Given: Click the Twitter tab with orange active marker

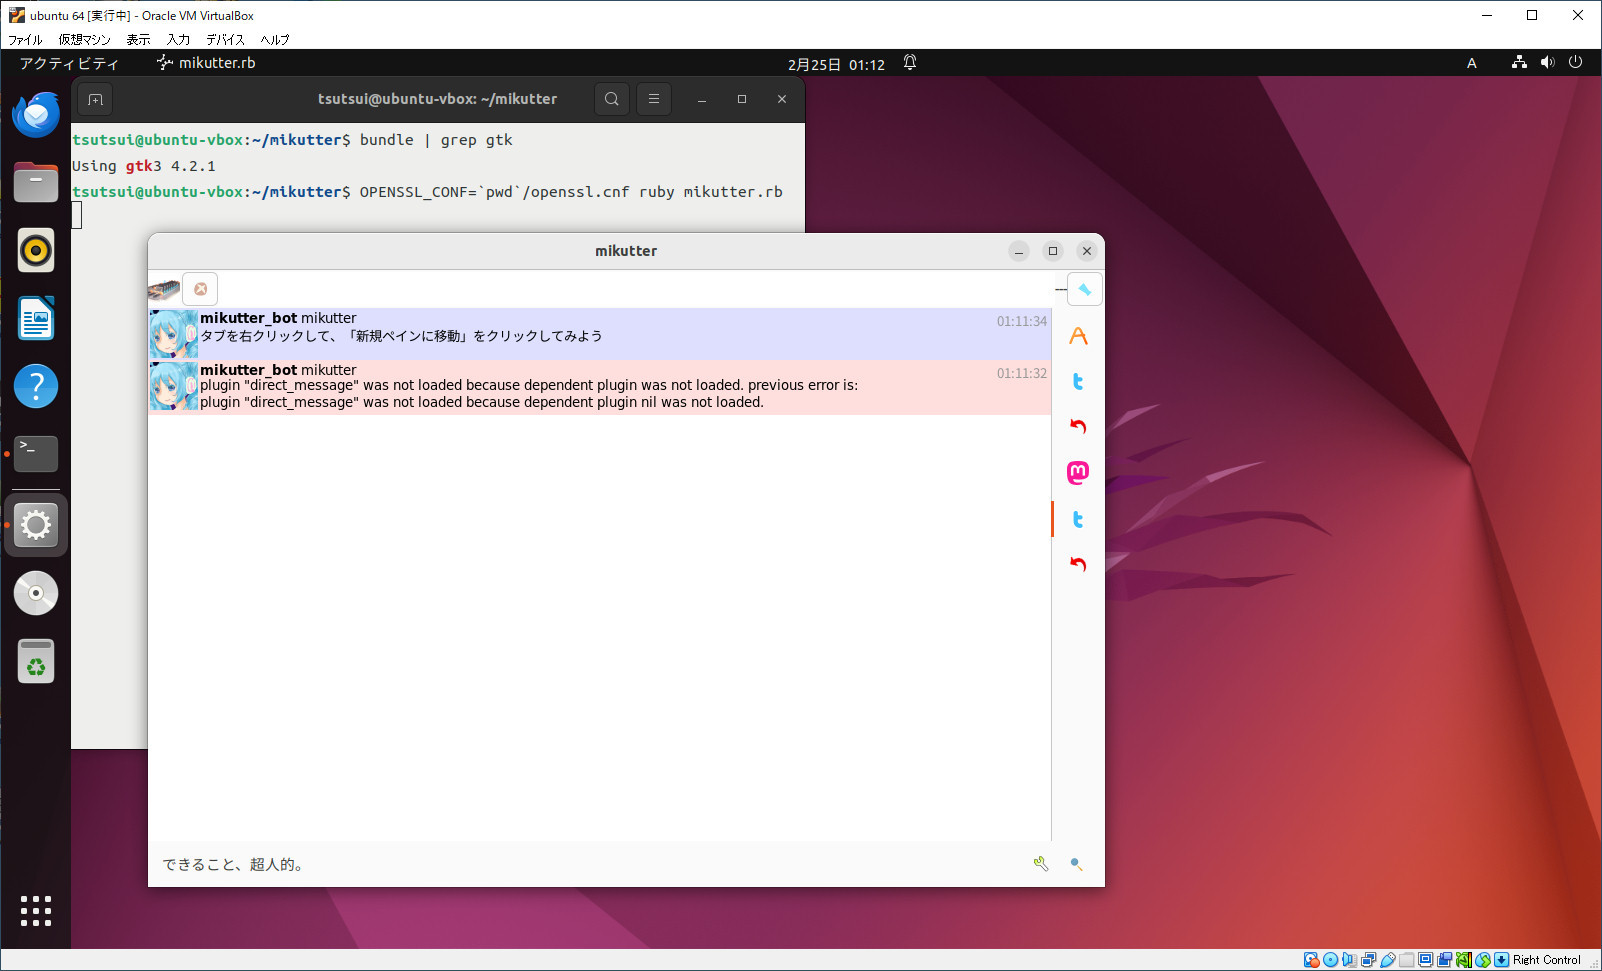Looking at the screenshot, I should coord(1078,519).
